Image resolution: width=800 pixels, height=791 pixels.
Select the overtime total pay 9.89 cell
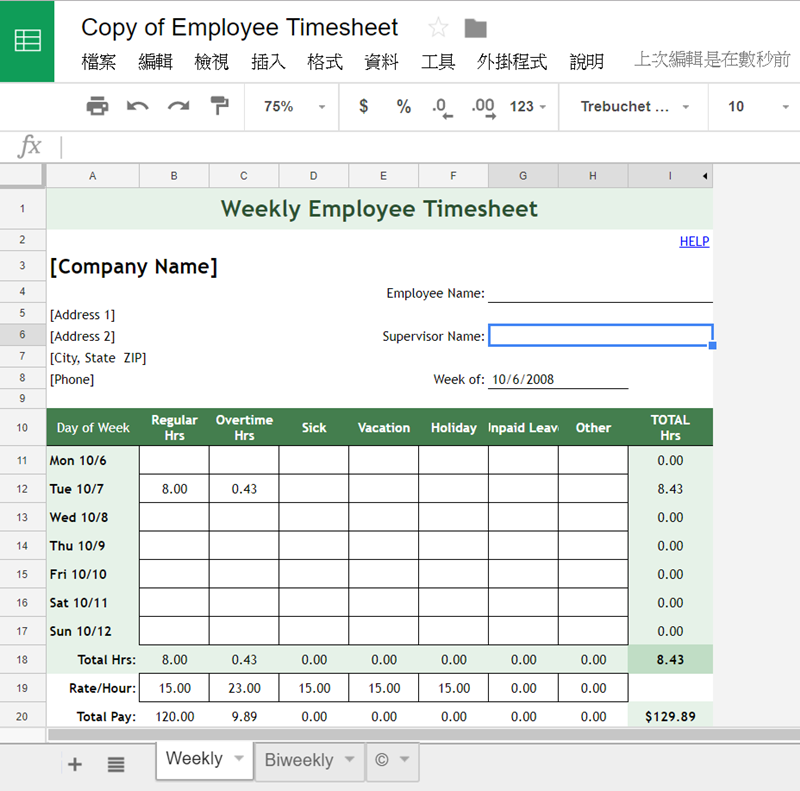244,716
